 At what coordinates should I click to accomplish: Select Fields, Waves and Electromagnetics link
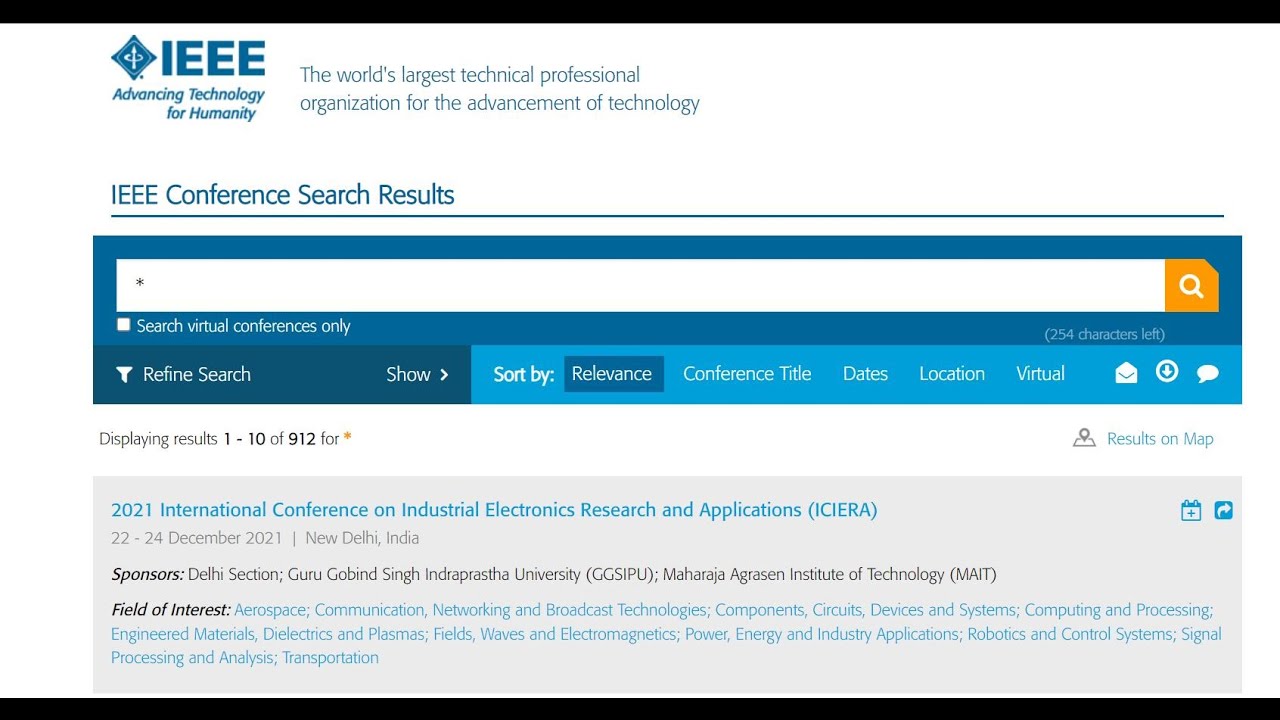(x=555, y=634)
